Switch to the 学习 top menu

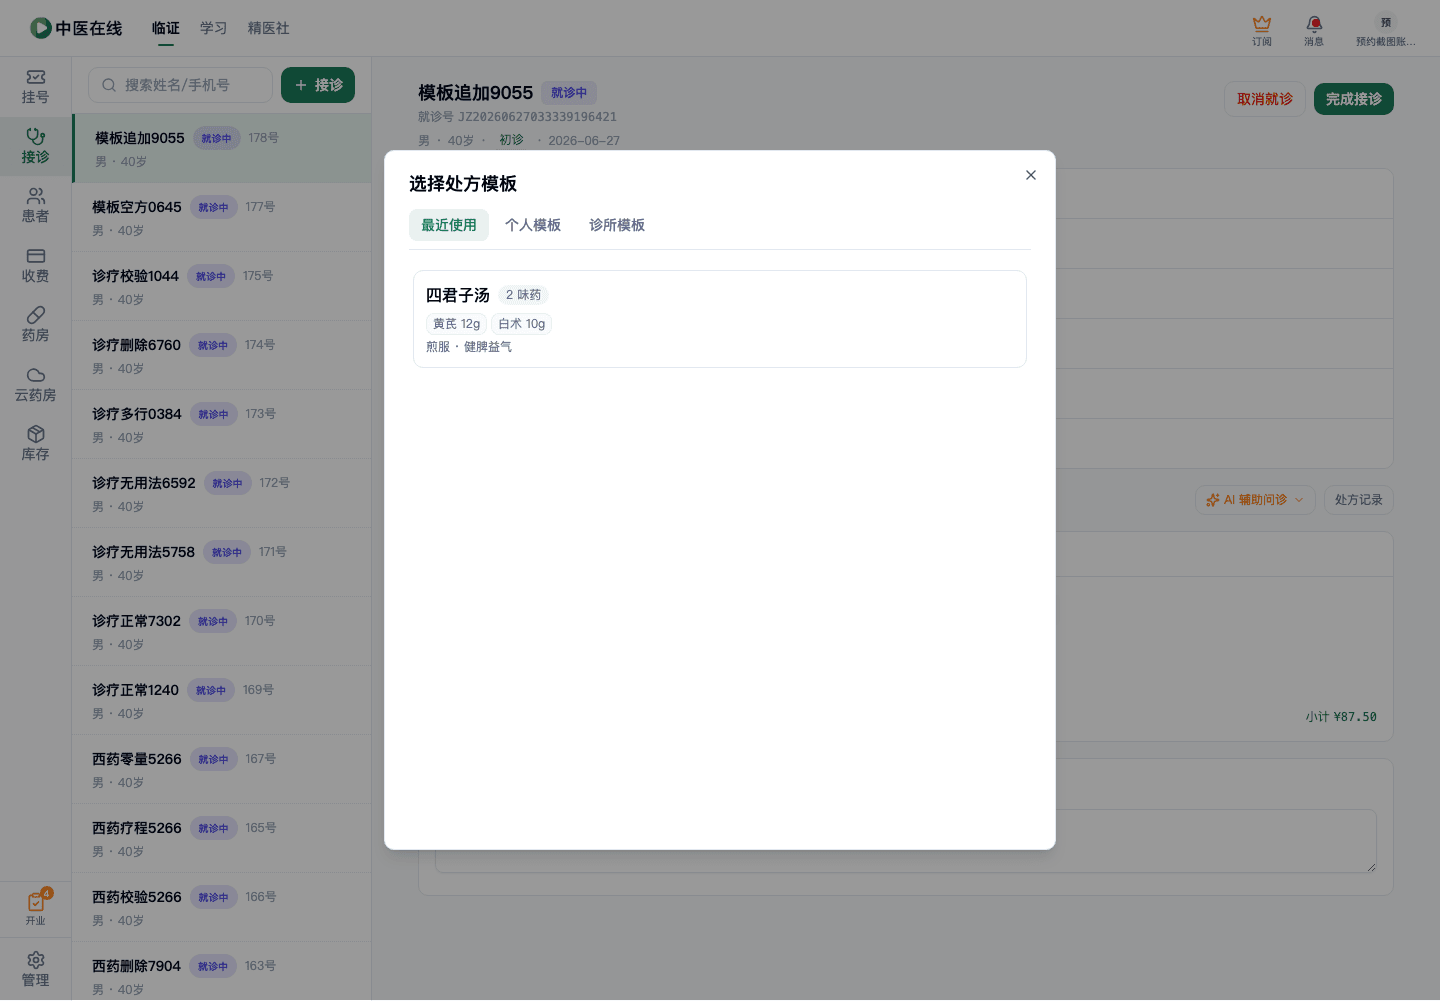pyautogui.click(x=214, y=28)
